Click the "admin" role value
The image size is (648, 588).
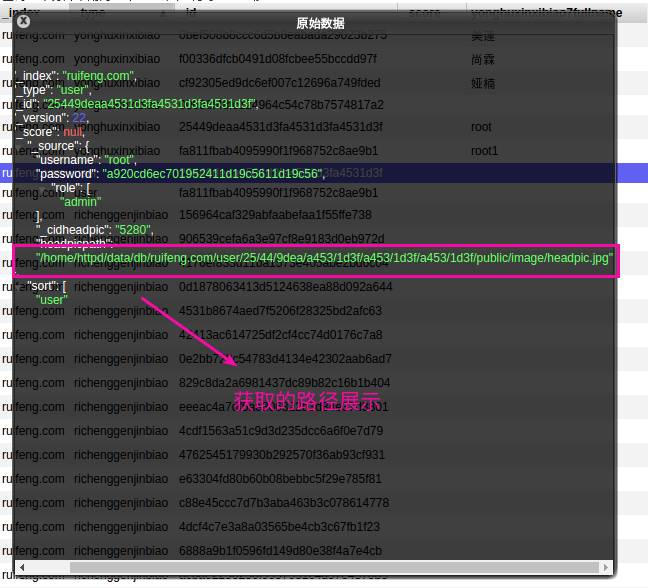(x=81, y=202)
